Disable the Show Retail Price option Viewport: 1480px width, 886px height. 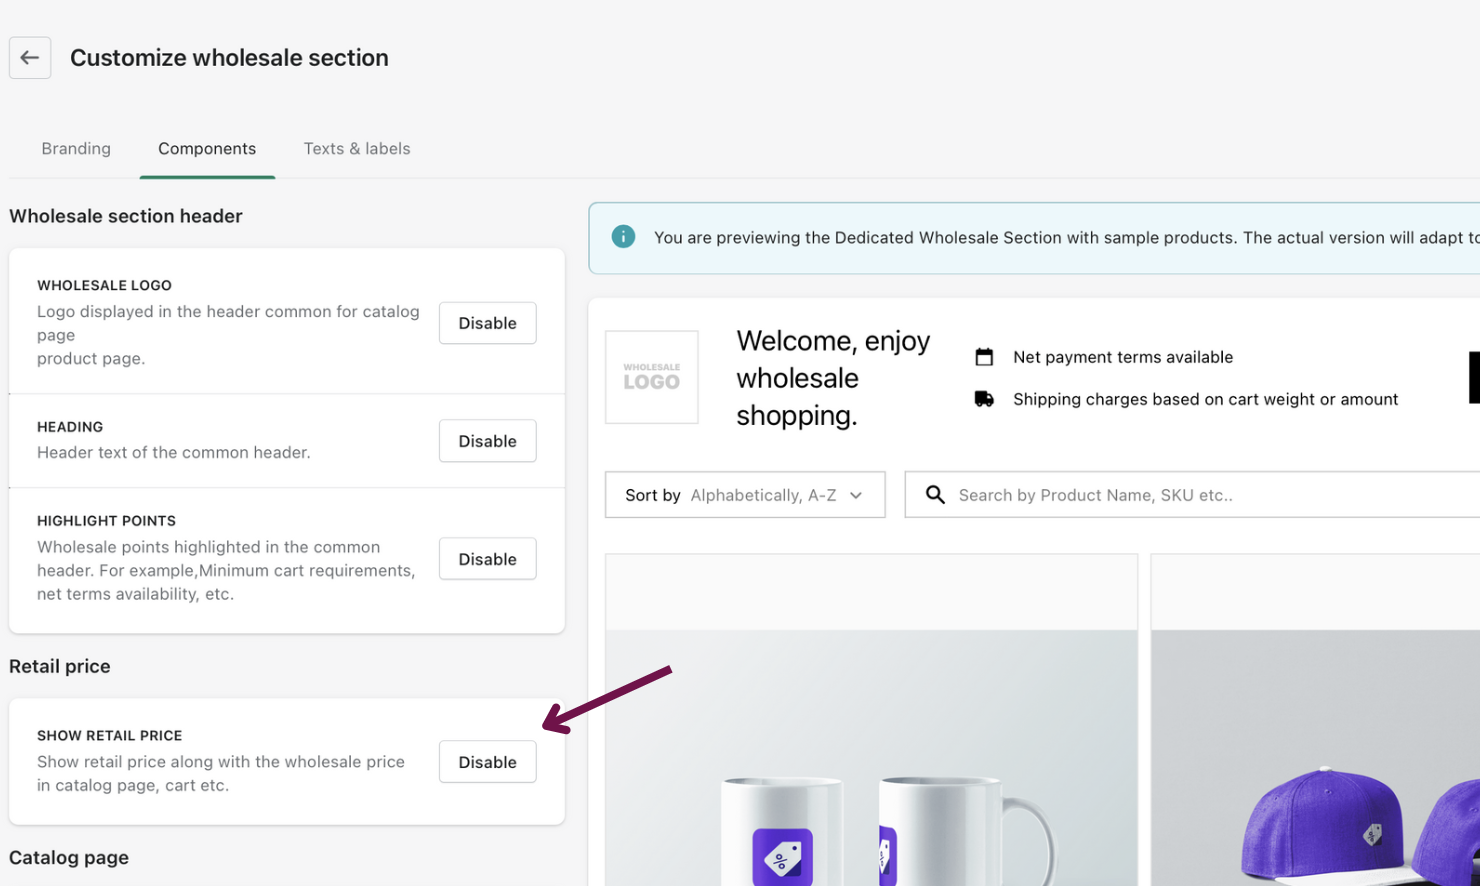coord(487,762)
